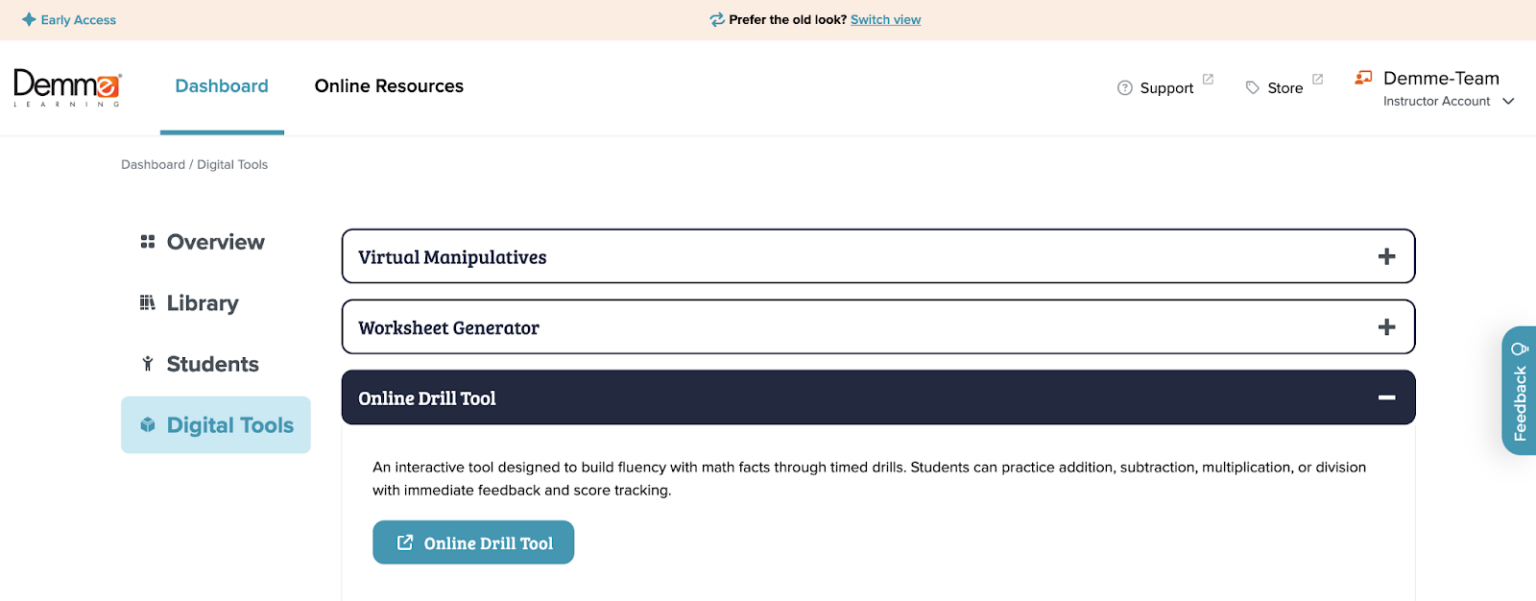Click the Digital Tools cube icon
Screen dimensions: 1536x601
148,424
